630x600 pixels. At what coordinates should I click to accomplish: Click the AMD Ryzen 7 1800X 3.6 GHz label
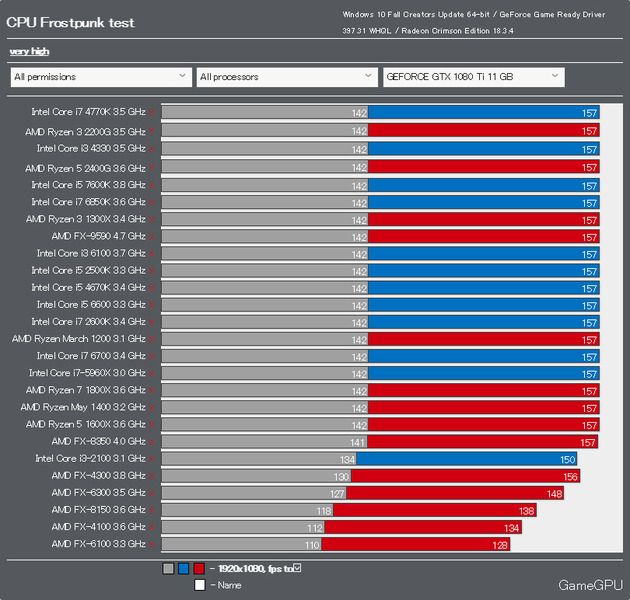[x=86, y=390]
